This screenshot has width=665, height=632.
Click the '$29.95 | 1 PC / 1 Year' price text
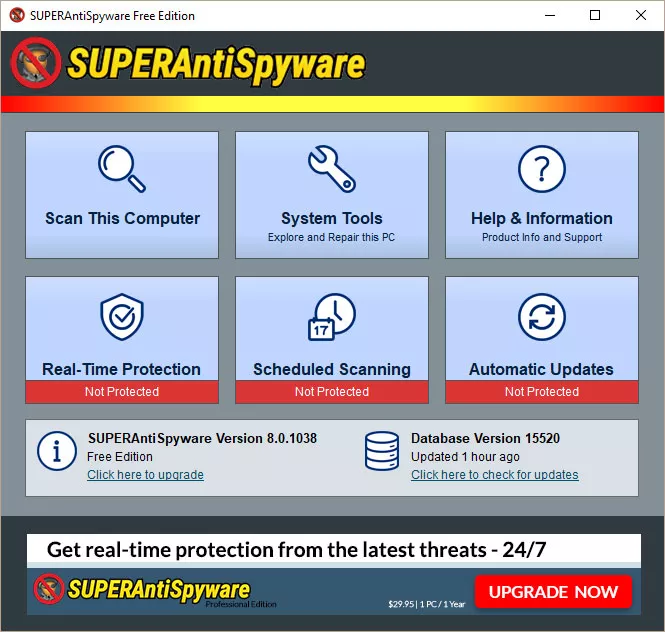click(427, 604)
